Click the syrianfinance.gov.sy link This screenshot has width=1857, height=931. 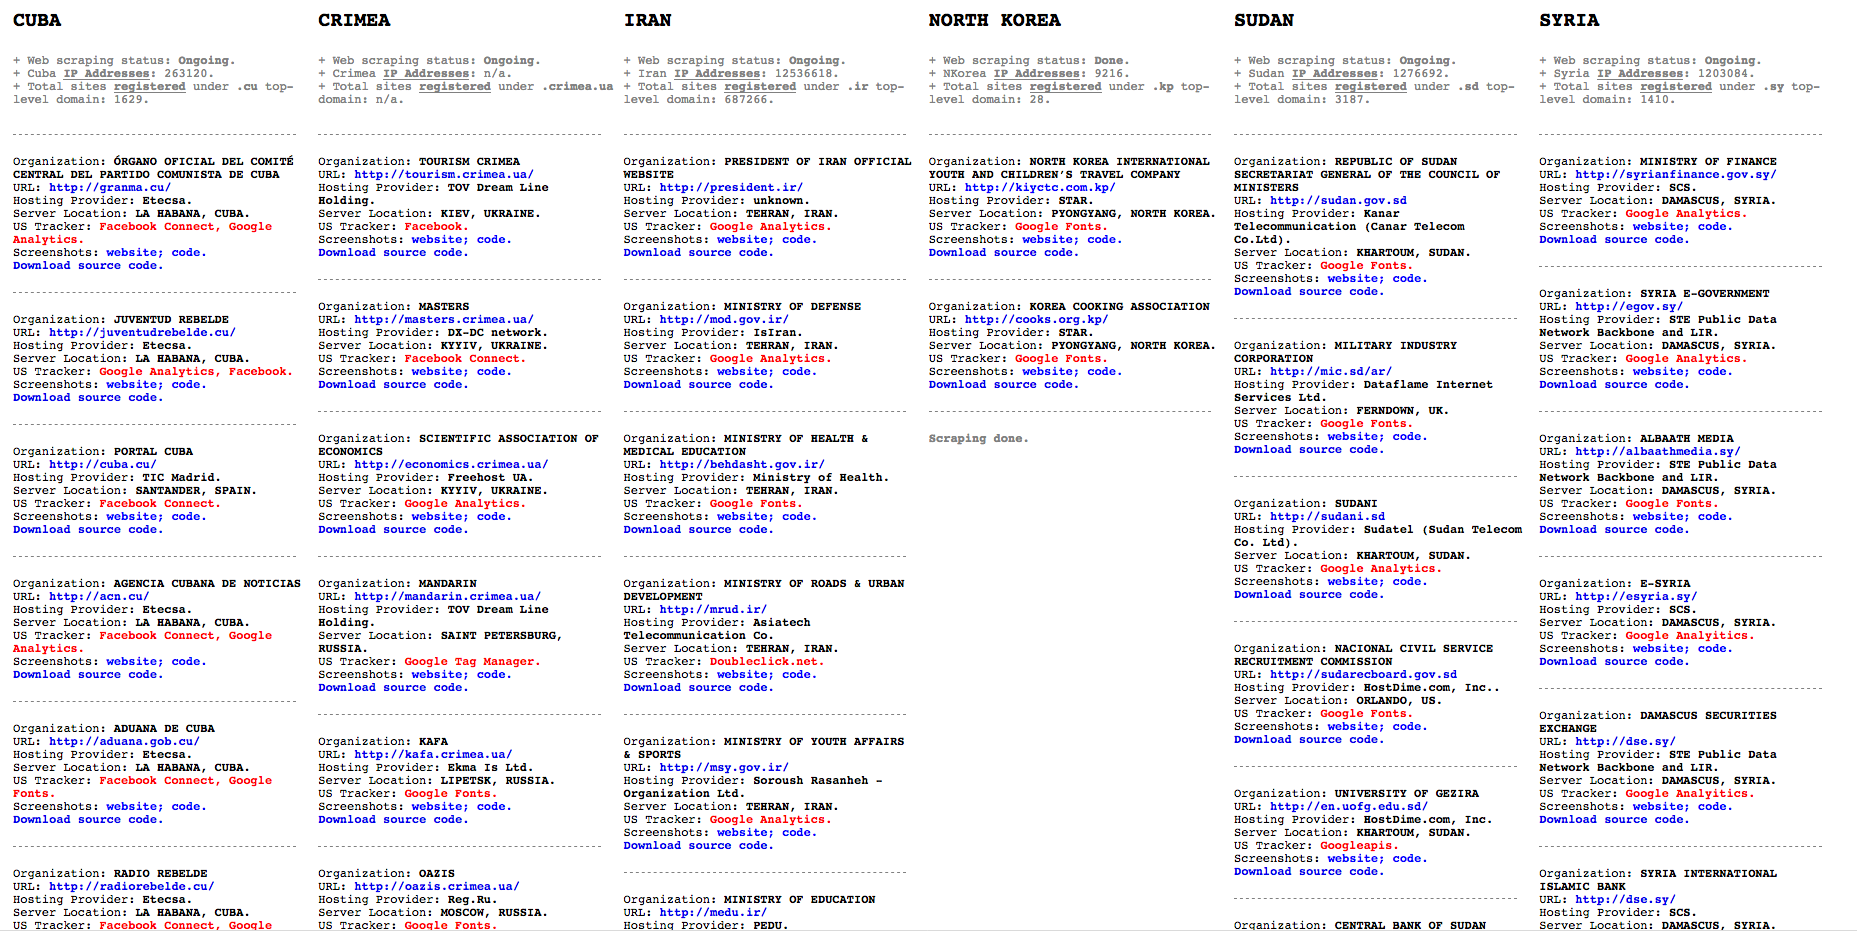1675,174
